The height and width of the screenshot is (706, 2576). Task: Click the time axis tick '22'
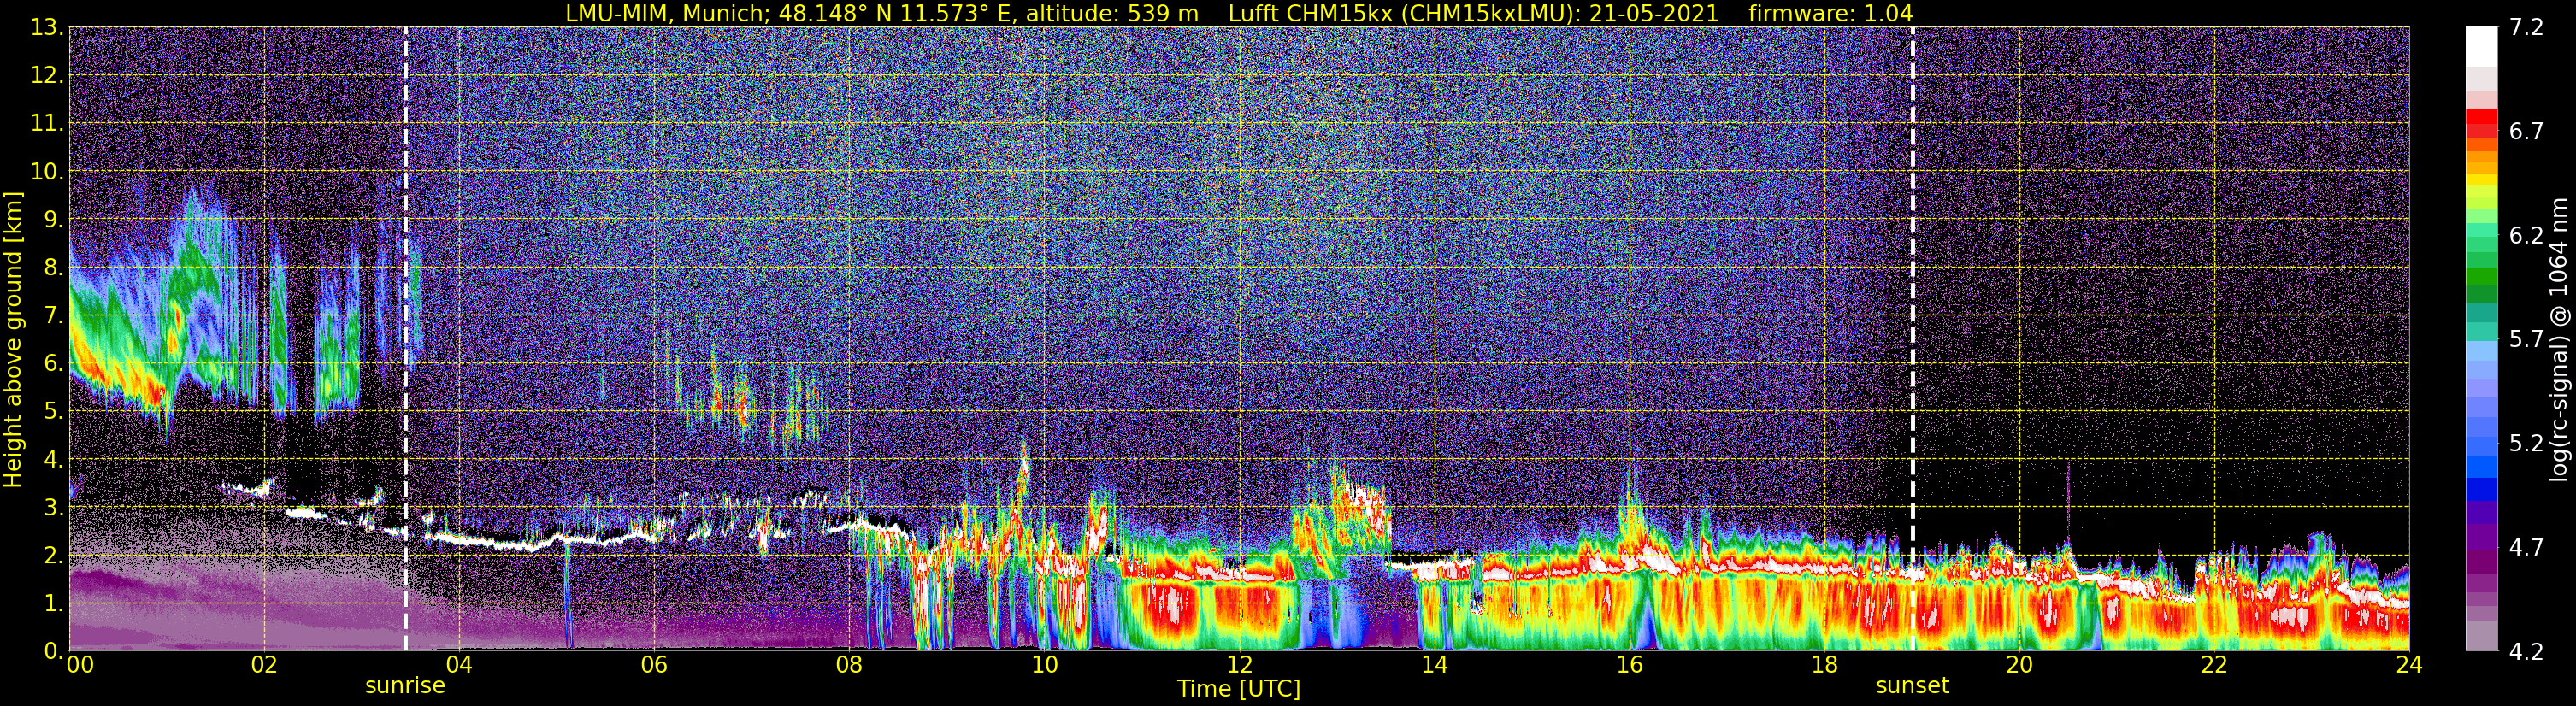[2213, 665]
